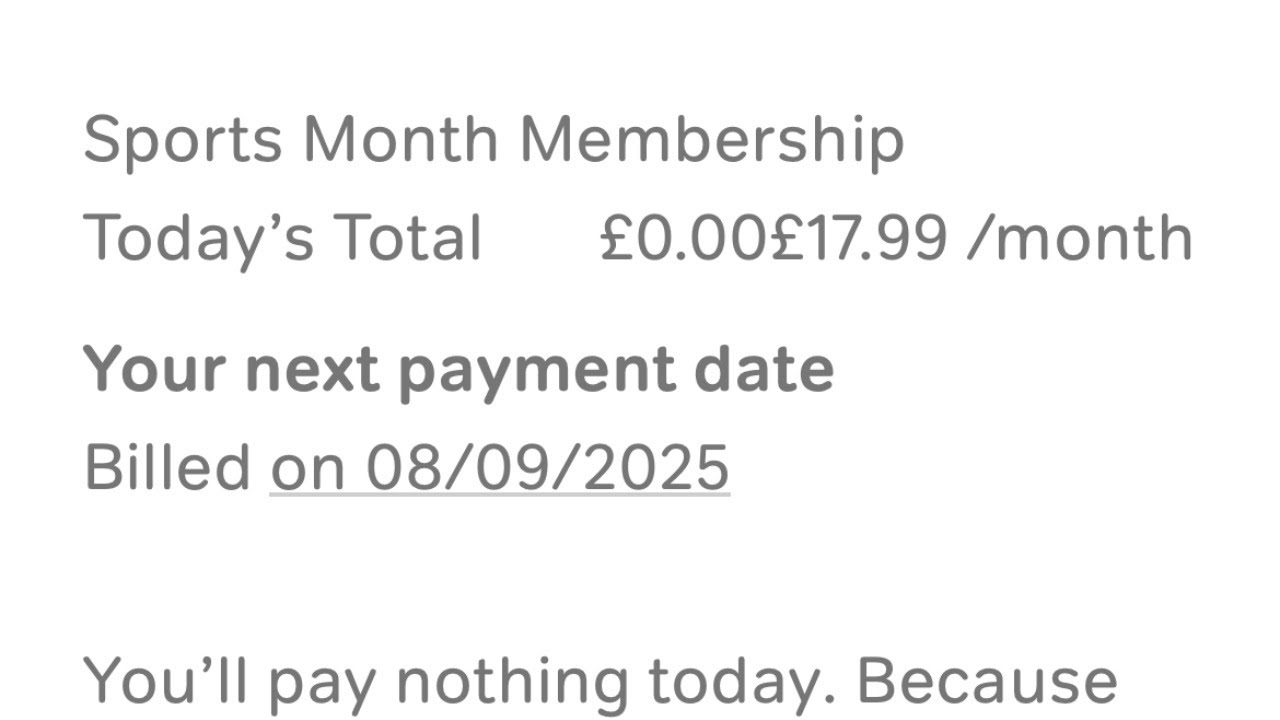1280x720 pixels.
Task: Click the £0.00 amount
Action: [684, 240]
